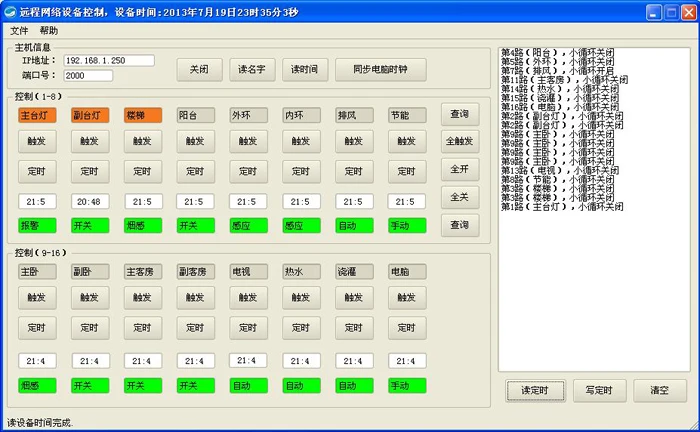Click the 同步电脑时钟 button
This screenshot has height=432, width=700.
[380, 70]
